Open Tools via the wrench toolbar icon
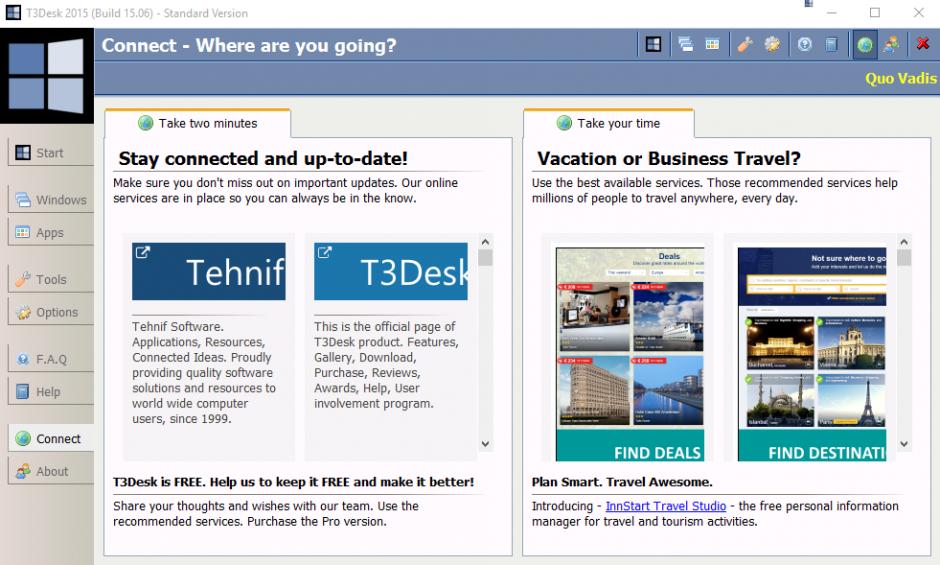This screenshot has height=565, width=940. point(745,44)
